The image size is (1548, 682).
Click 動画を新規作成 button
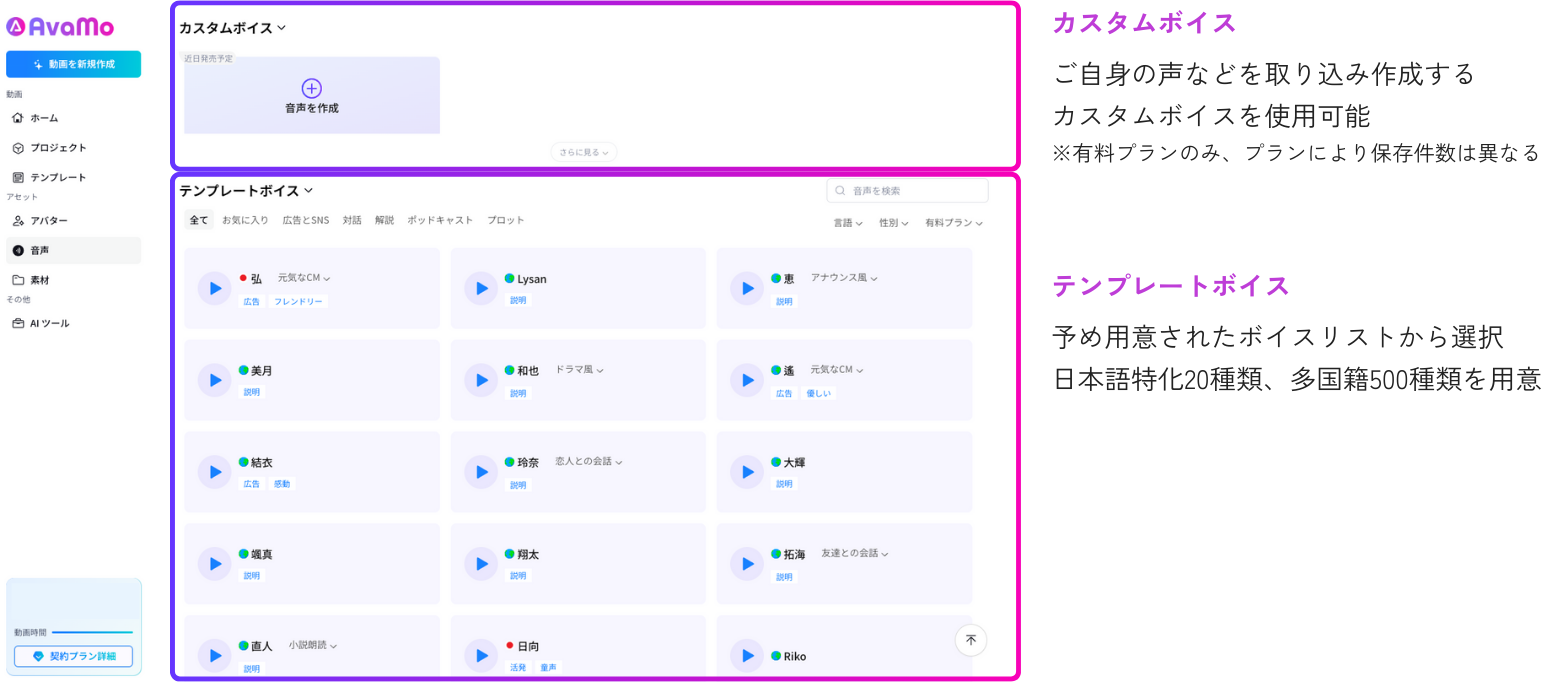click(73, 64)
